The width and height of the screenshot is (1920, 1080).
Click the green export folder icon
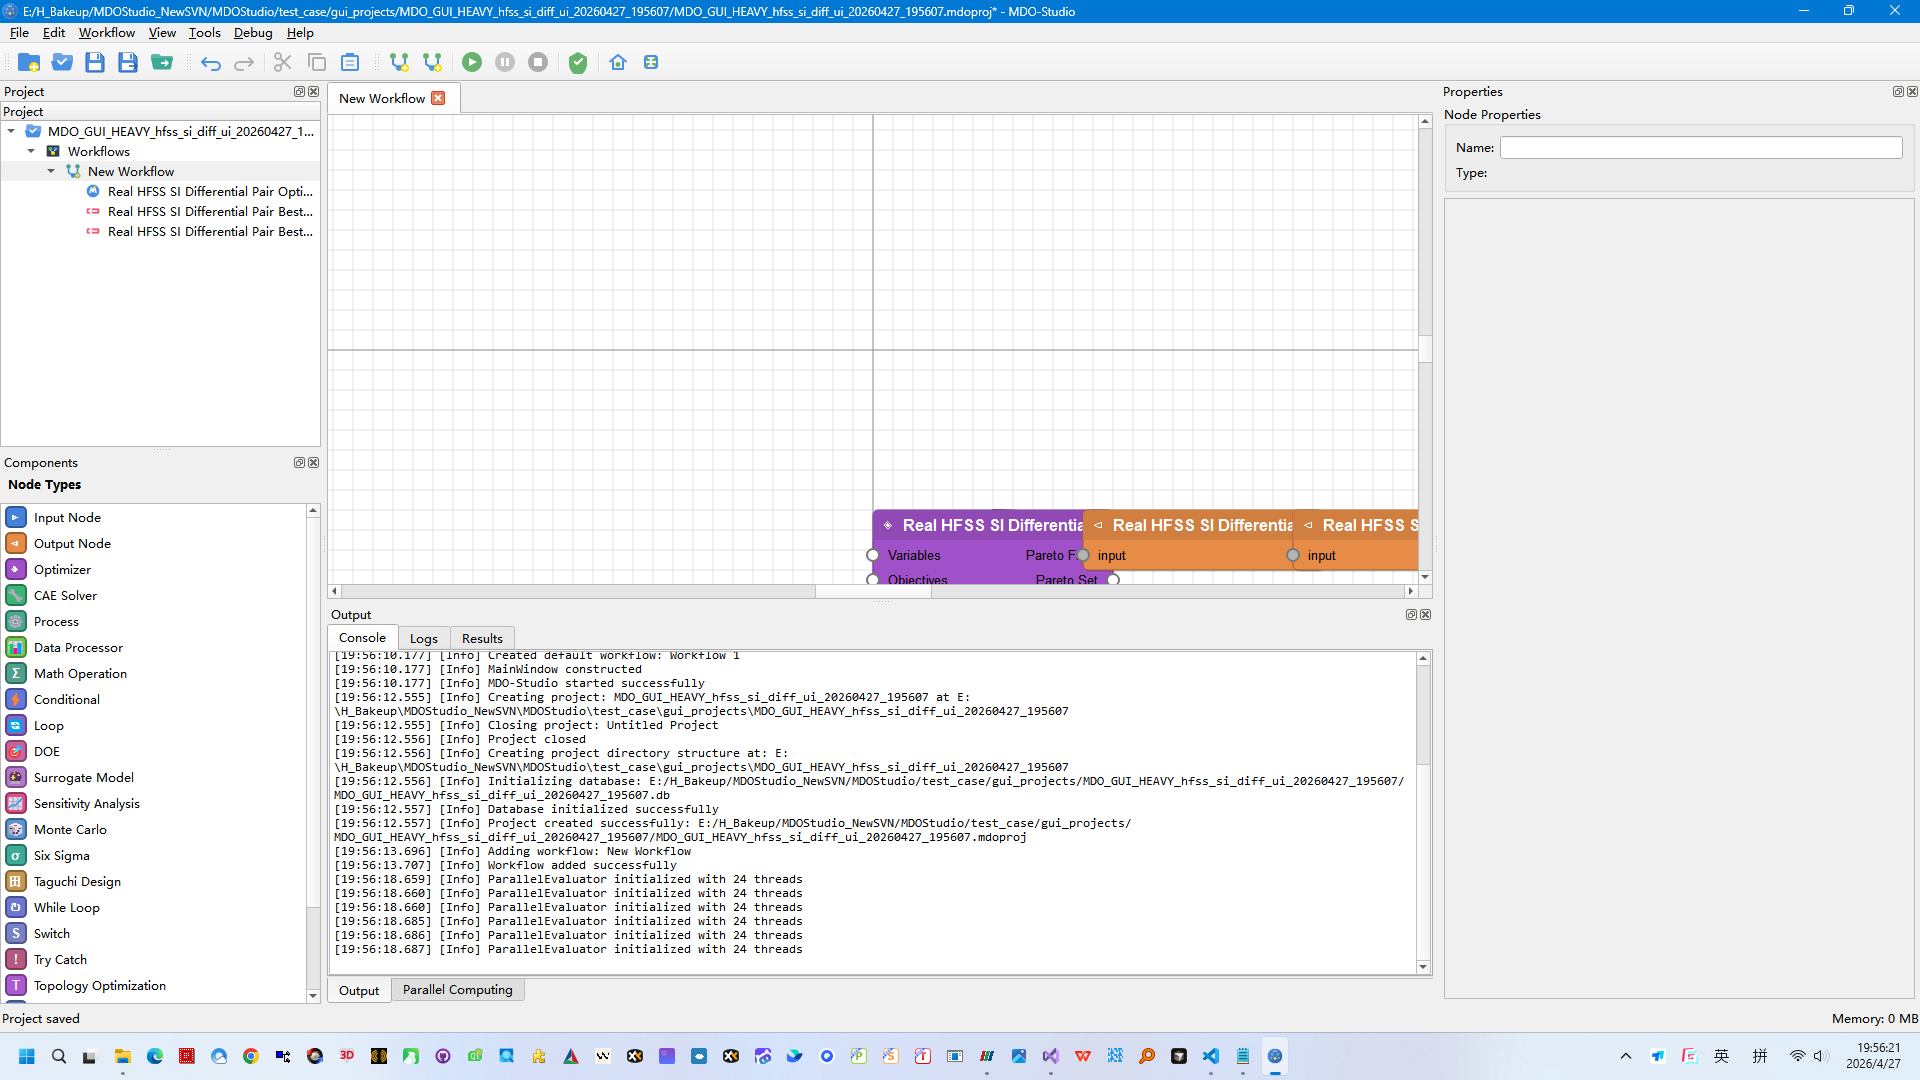(x=162, y=62)
